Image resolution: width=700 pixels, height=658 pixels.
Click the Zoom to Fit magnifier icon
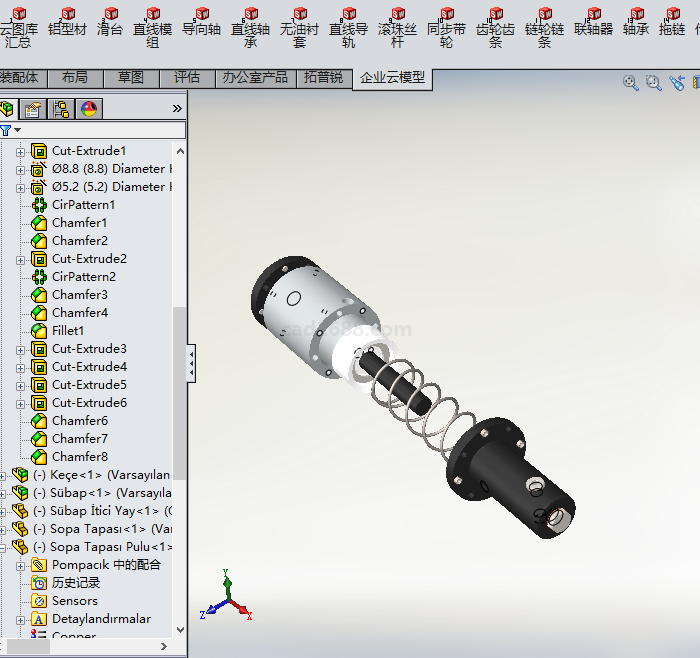[x=631, y=83]
